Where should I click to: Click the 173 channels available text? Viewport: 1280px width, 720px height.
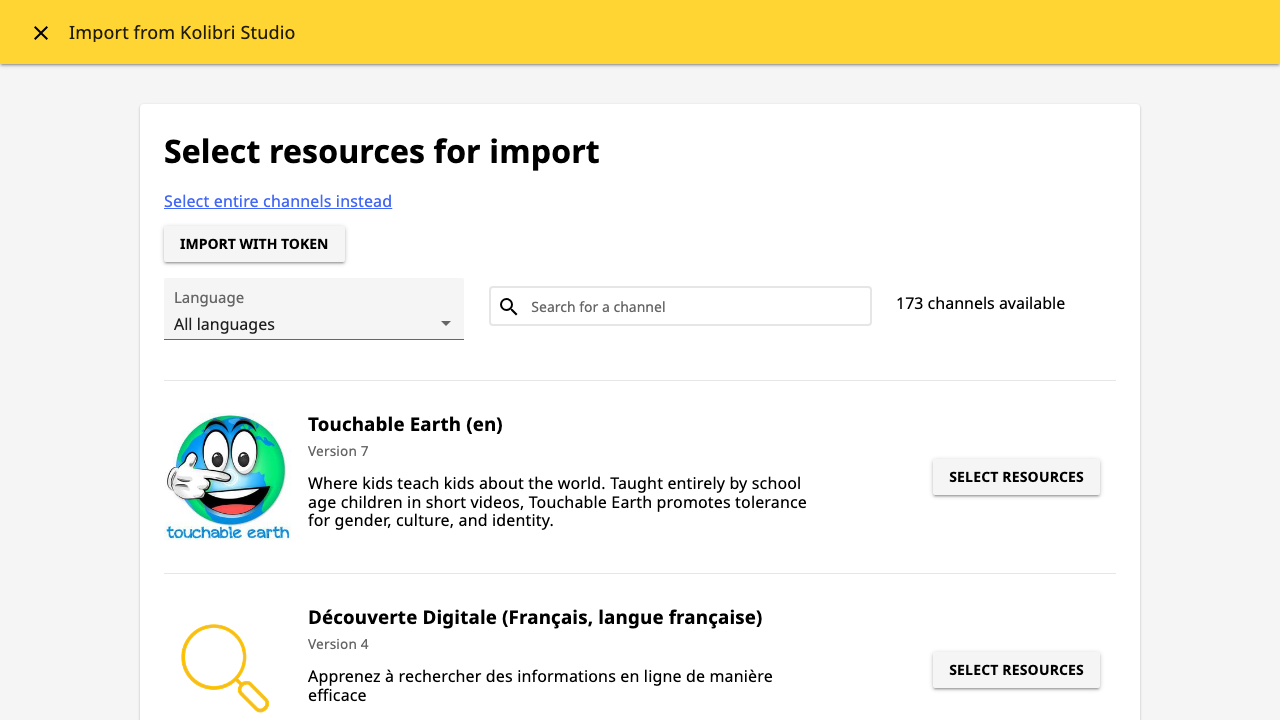point(980,303)
